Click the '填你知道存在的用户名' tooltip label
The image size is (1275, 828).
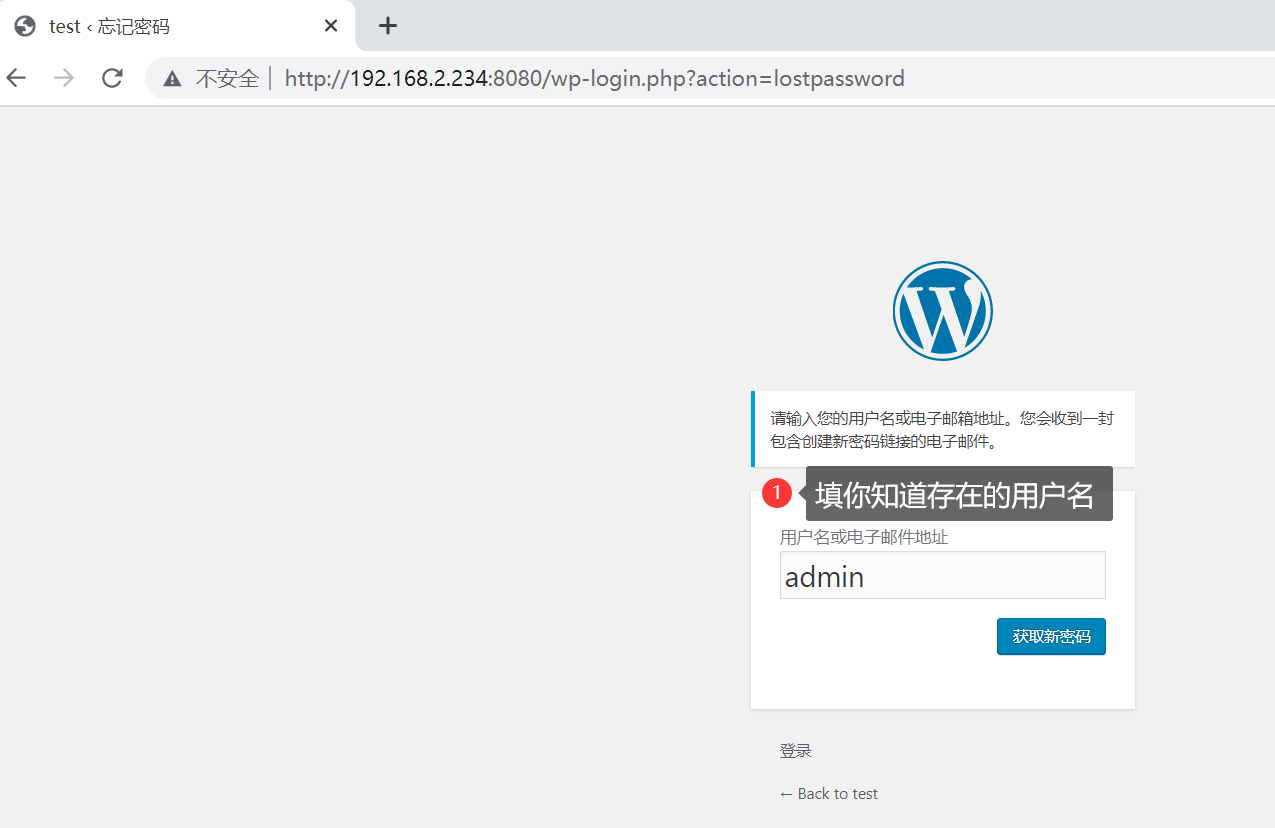point(959,493)
